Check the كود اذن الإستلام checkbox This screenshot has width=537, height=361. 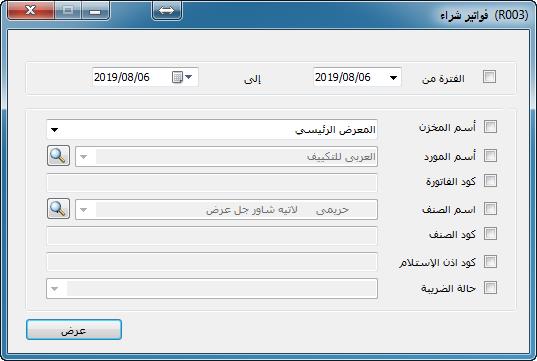(490, 262)
